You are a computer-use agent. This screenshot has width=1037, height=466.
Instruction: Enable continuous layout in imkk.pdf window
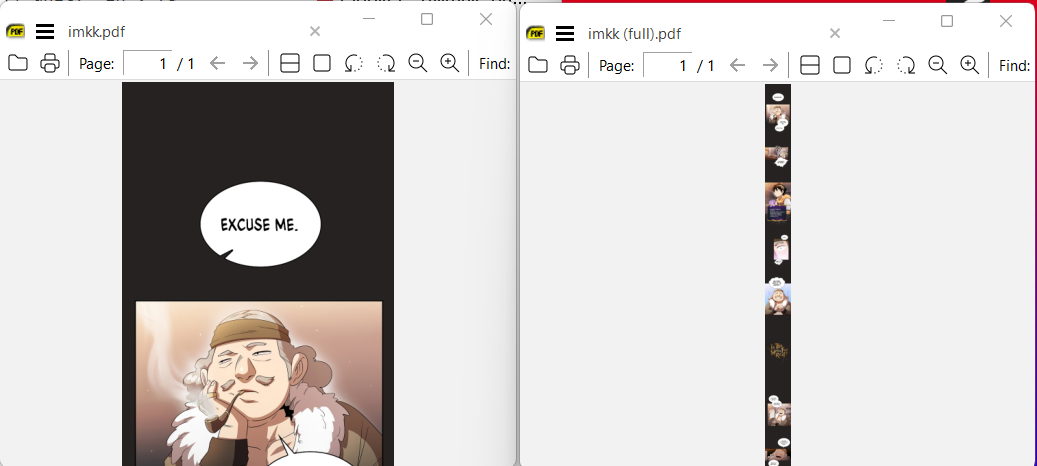coord(290,63)
